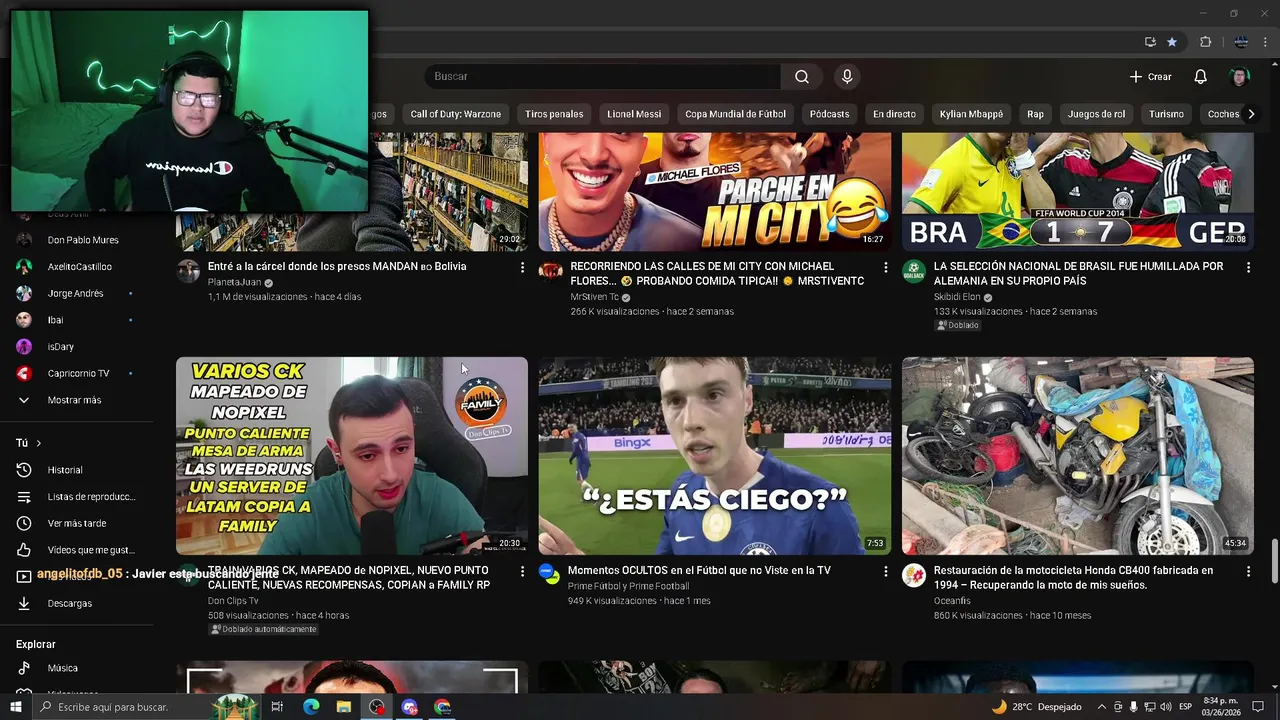The height and width of the screenshot is (720, 1280).
Task: Expand the Tú section chevron
Action: point(39,443)
